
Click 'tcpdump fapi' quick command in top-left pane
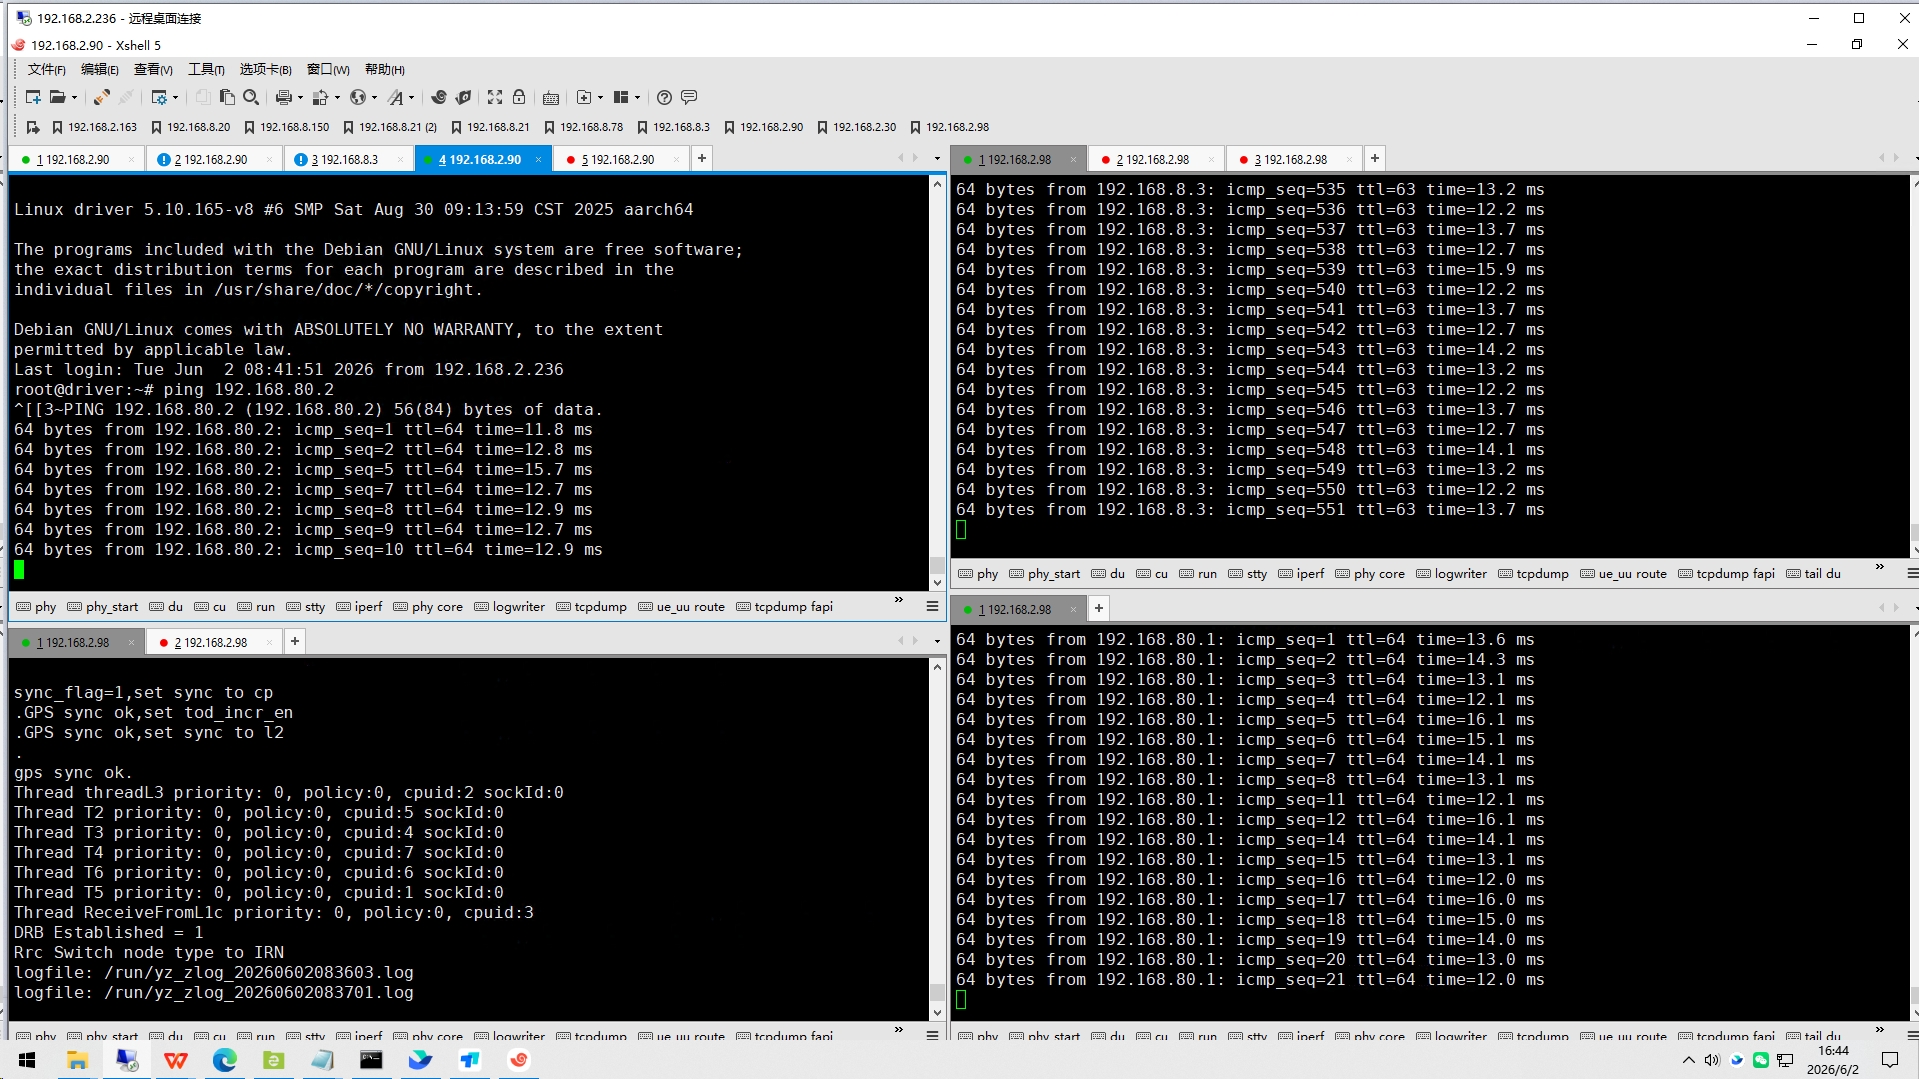coord(784,606)
